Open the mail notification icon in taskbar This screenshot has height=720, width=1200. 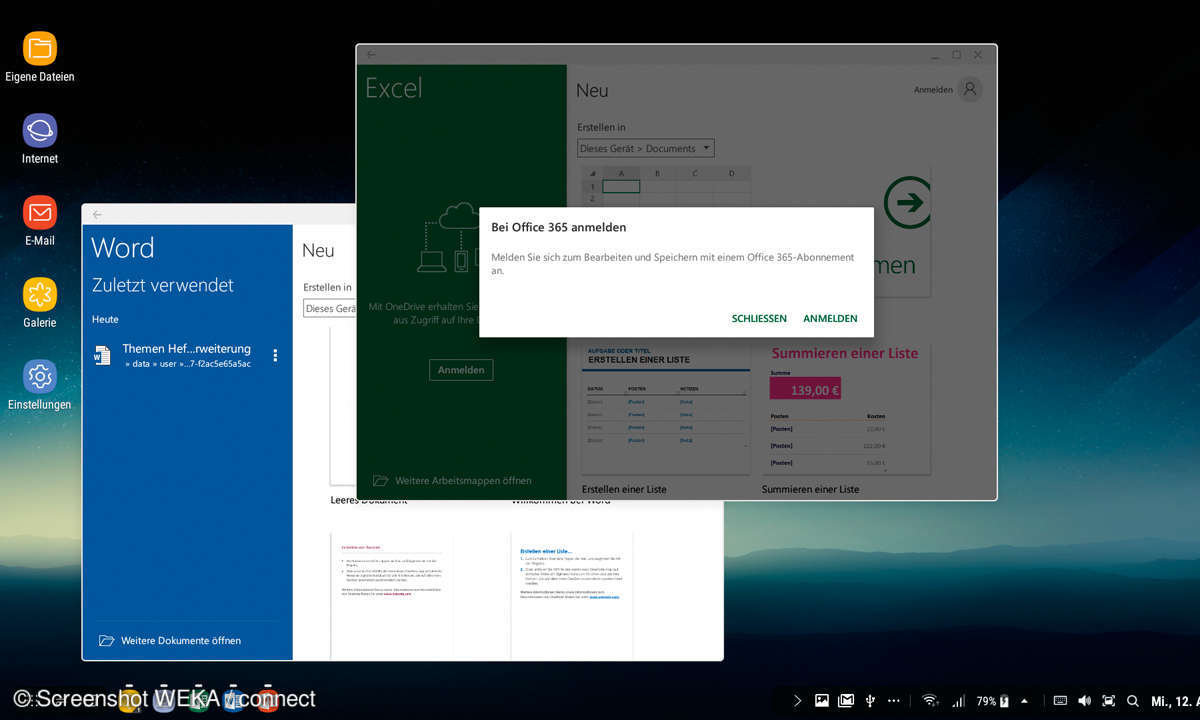click(x=846, y=701)
